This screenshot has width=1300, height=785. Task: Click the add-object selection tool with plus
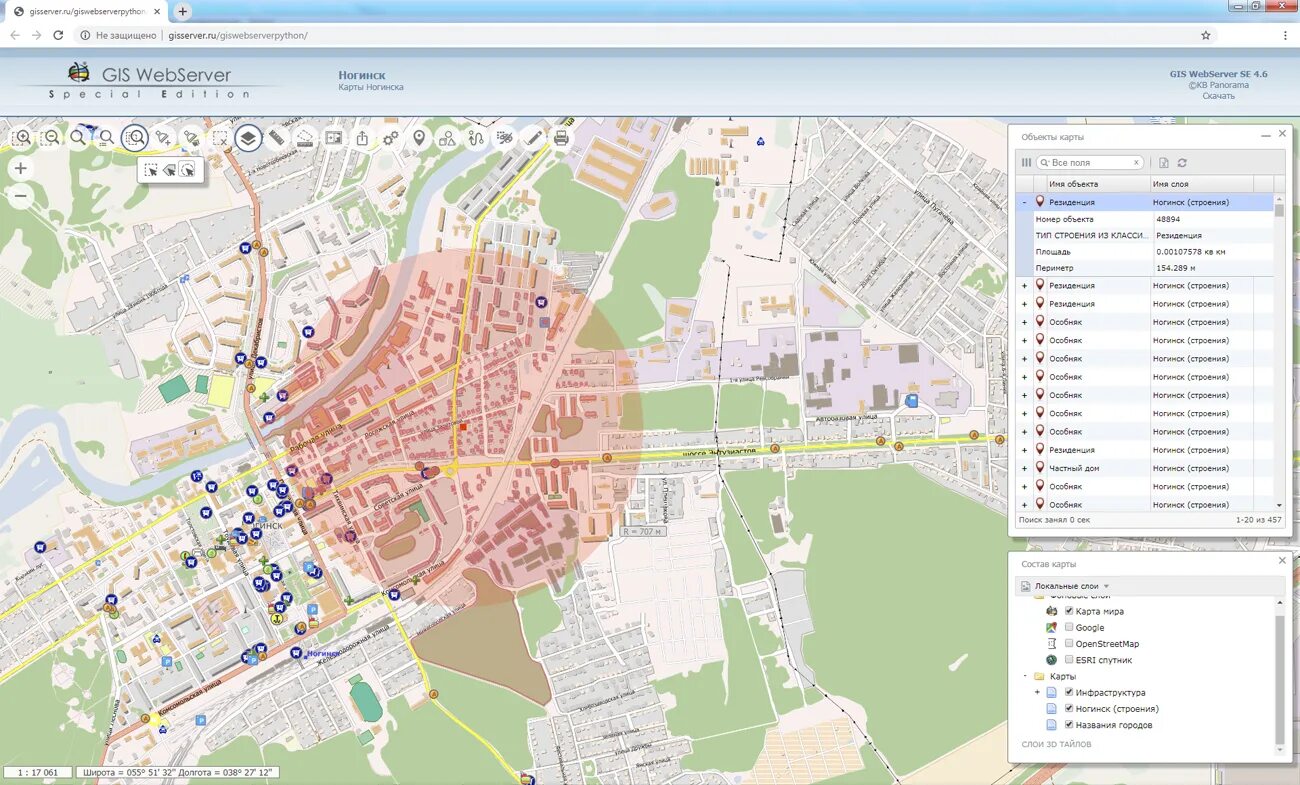(x=163, y=138)
